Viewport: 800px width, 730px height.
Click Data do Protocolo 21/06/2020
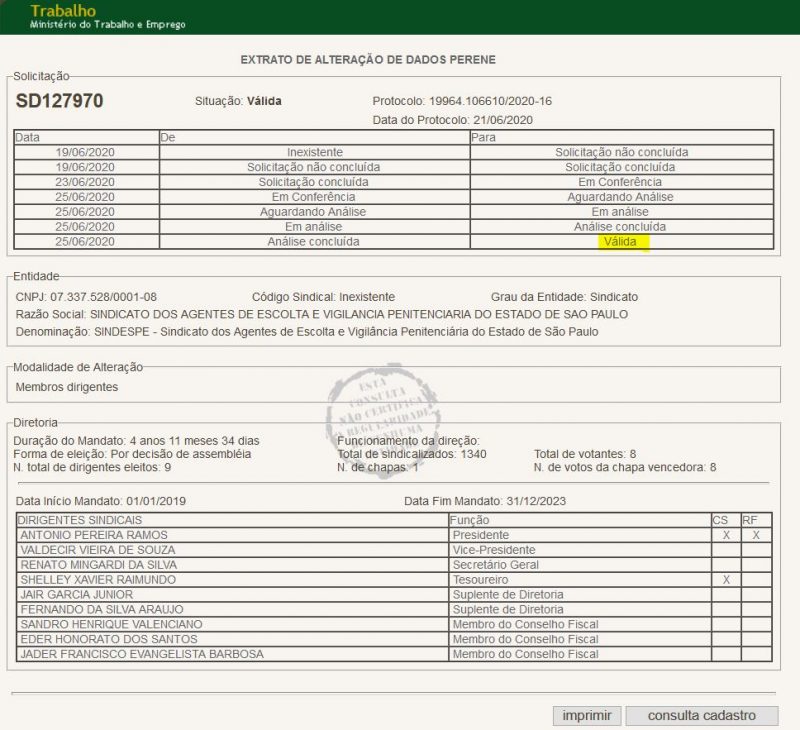point(453,120)
